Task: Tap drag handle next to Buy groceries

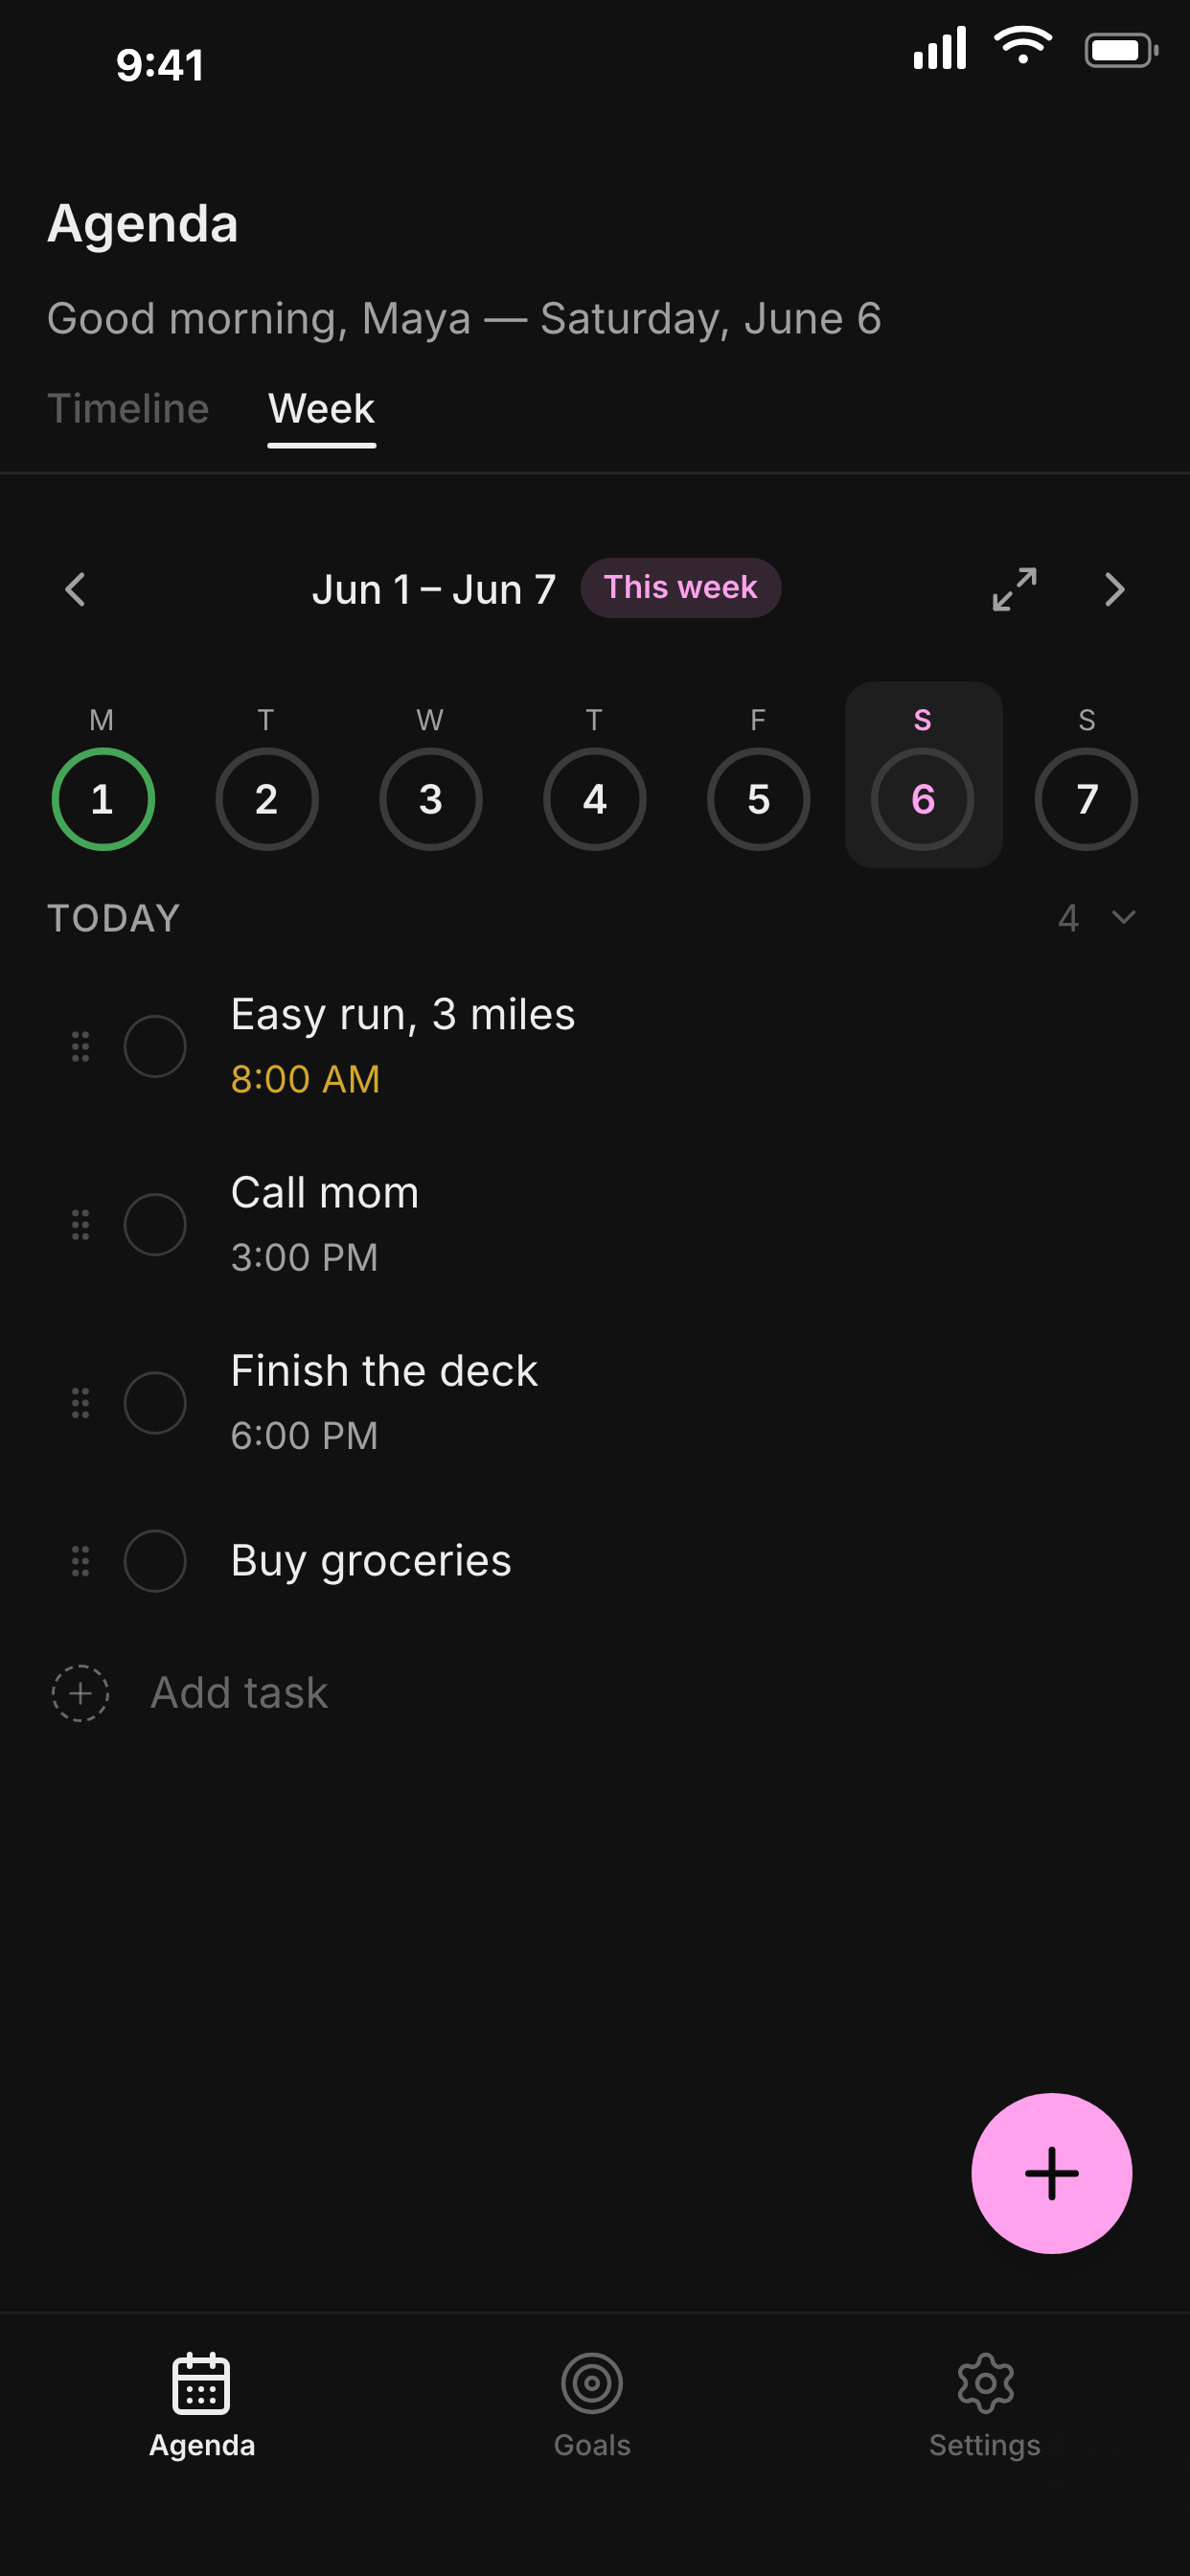Action: [x=80, y=1560]
